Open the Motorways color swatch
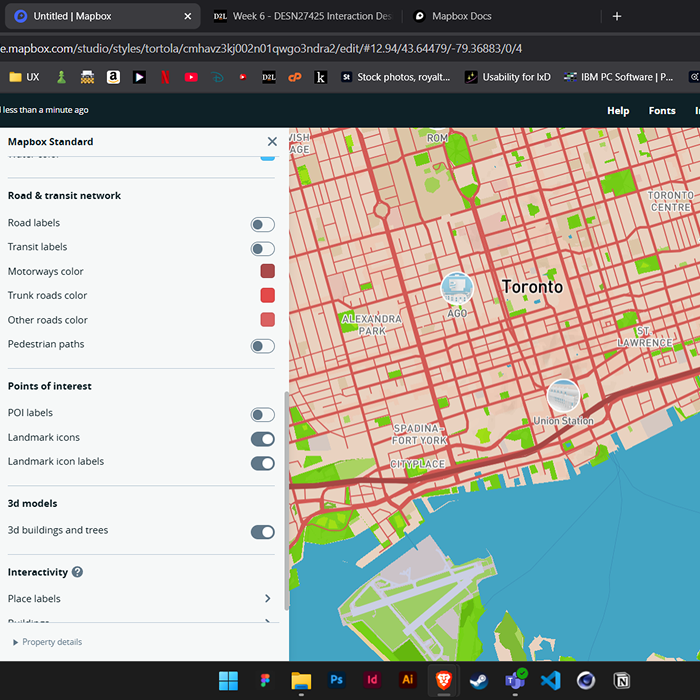 [x=267, y=271]
